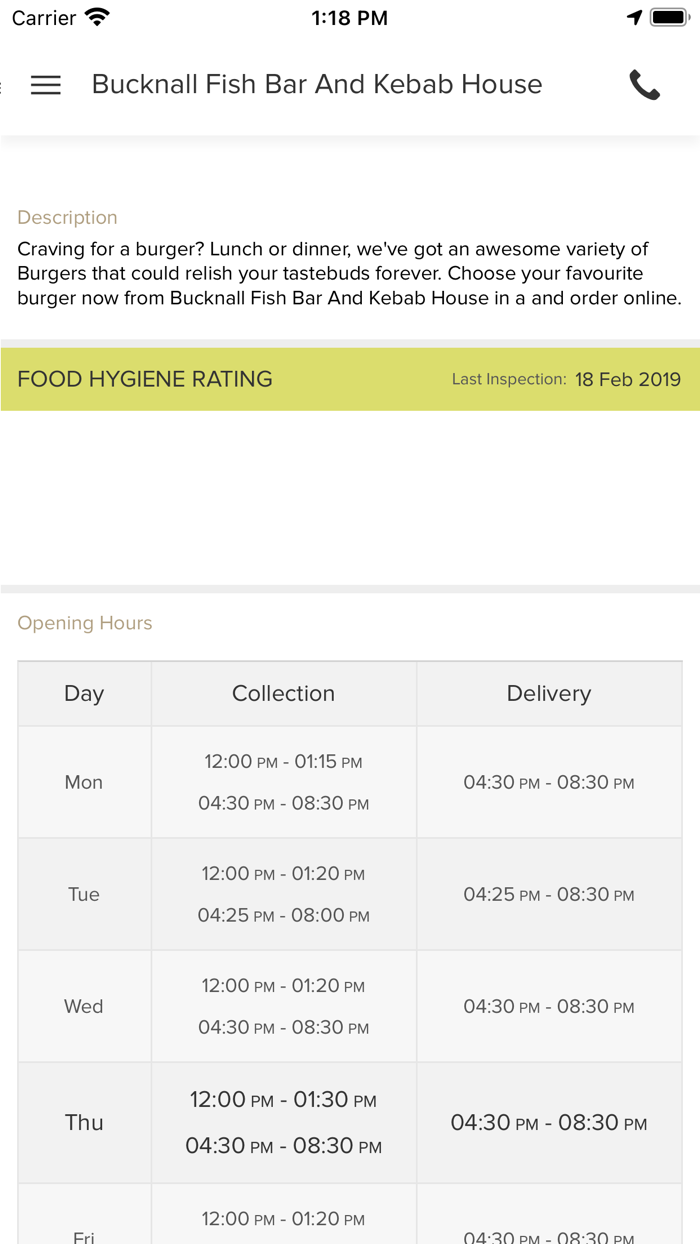Tap the location arrow in the status bar

(634, 16)
